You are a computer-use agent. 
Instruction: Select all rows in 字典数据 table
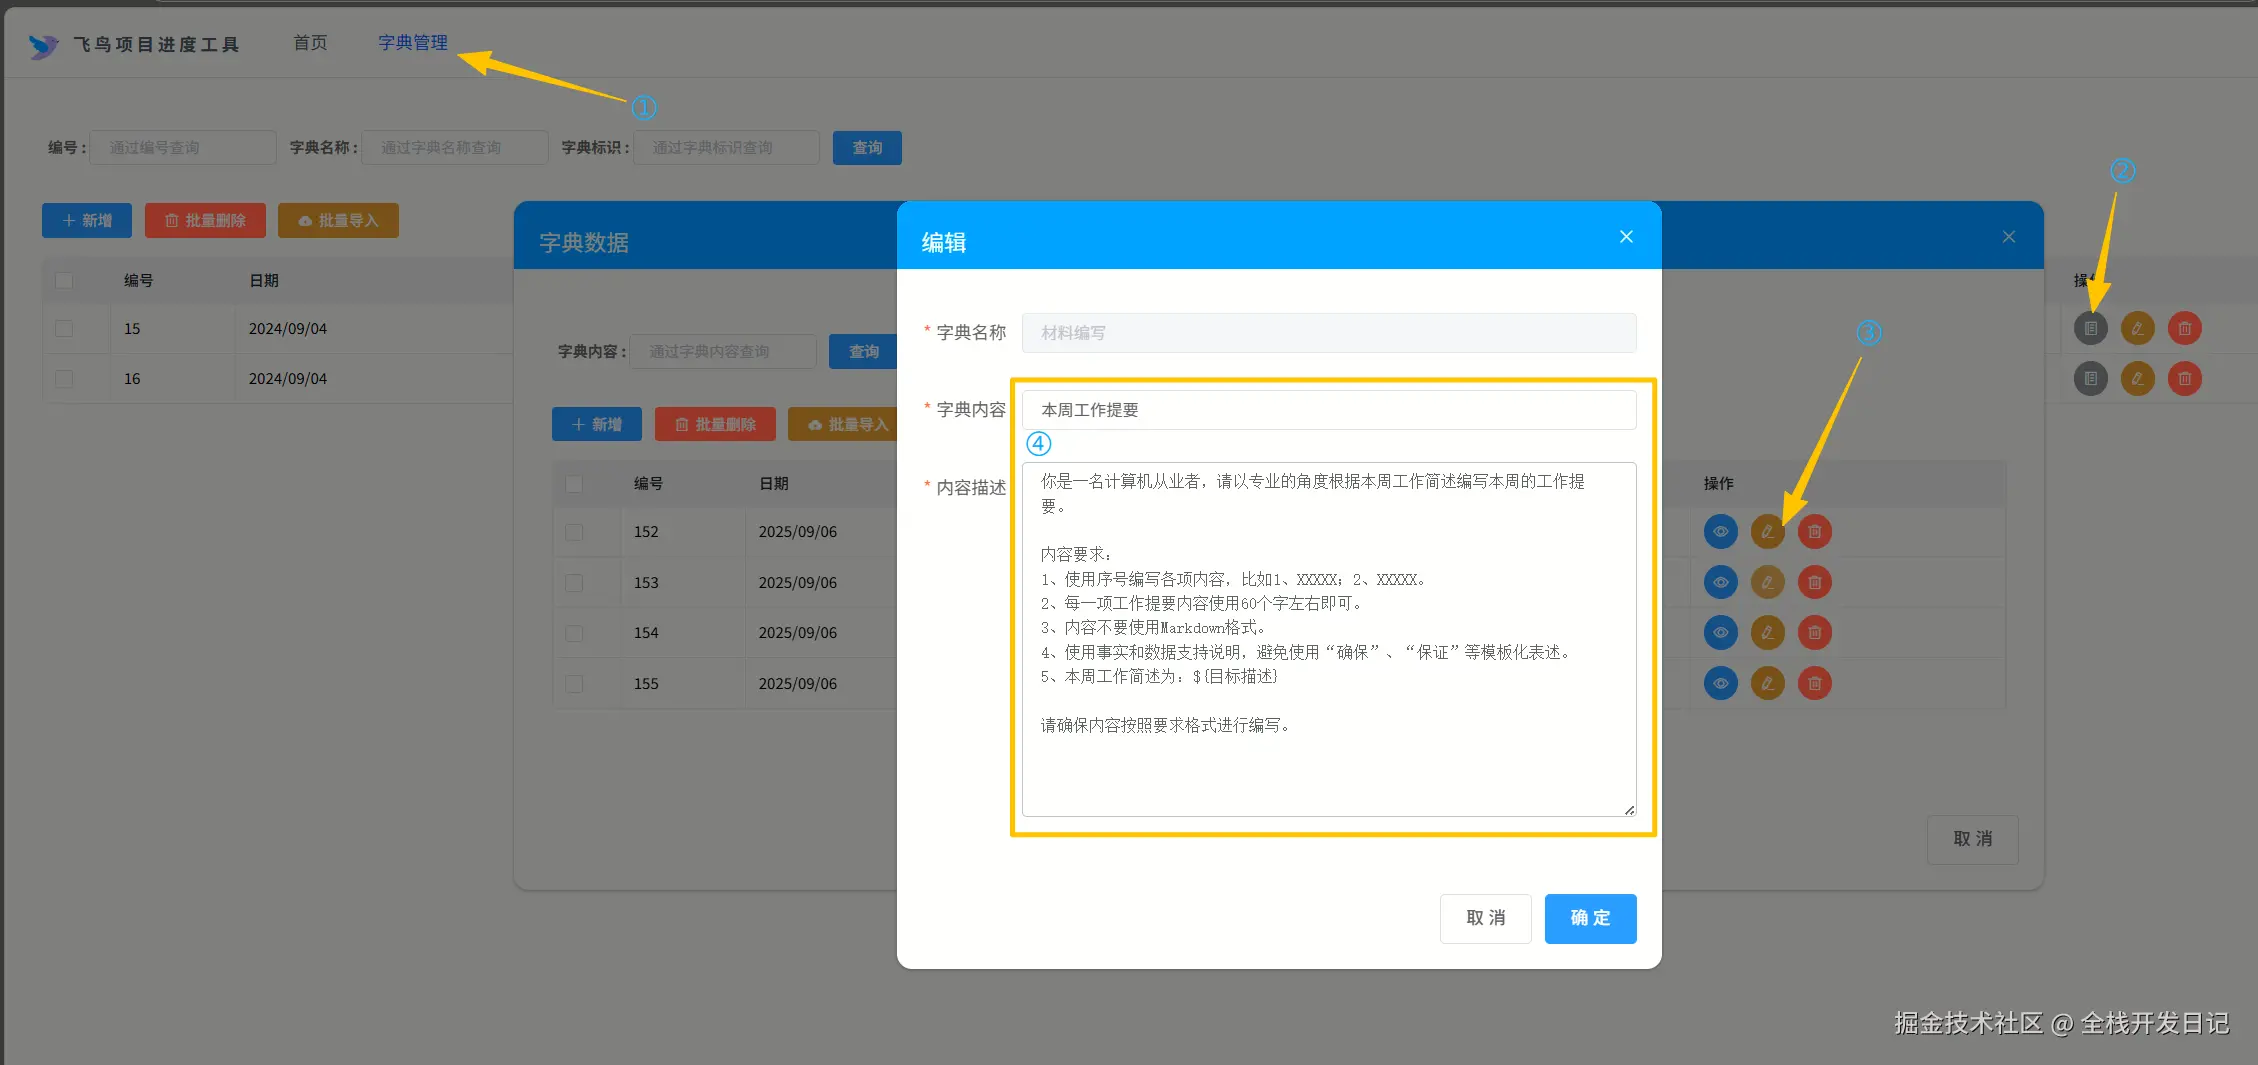[574, 483]
